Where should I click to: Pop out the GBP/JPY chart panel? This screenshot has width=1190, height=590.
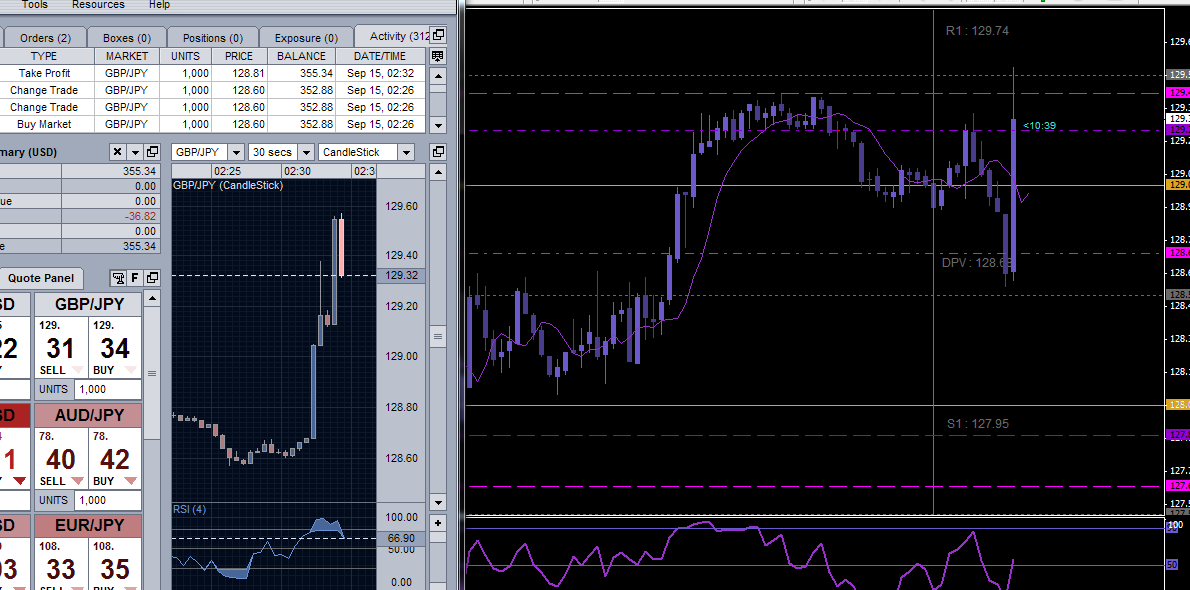point(437,152)
